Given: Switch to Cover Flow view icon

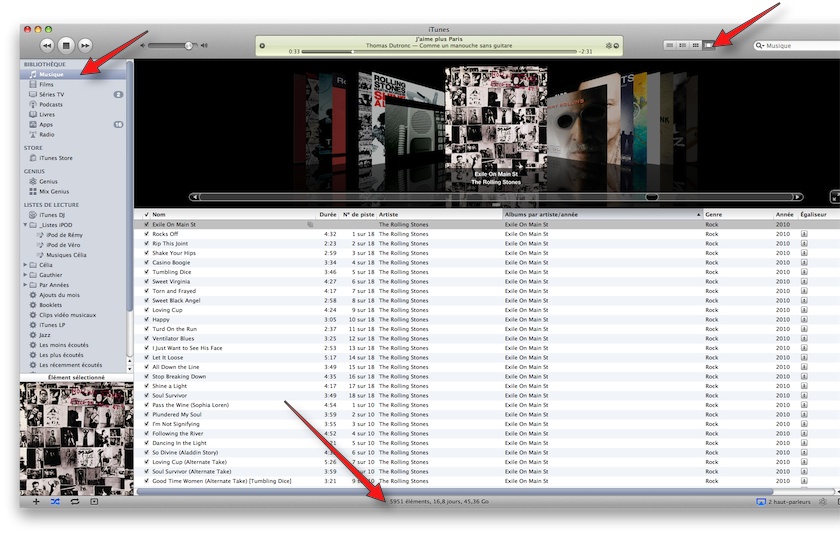Looking at the screenshot, I should pos(709,45).
